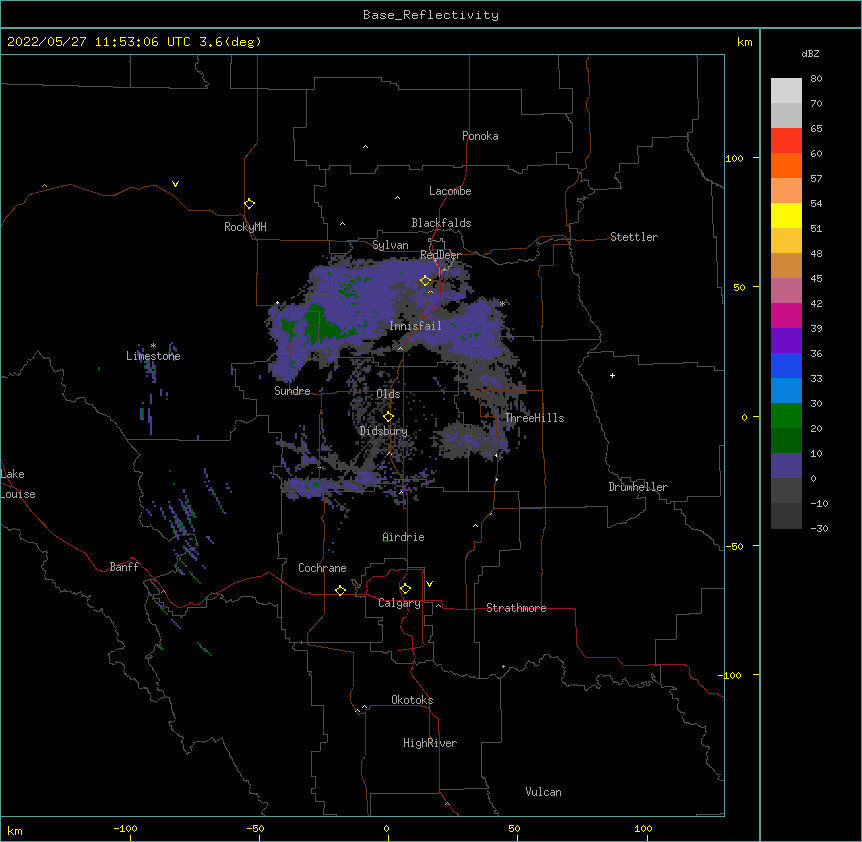
Task: Click the Cochrane town label
Action: click(322, 568)
